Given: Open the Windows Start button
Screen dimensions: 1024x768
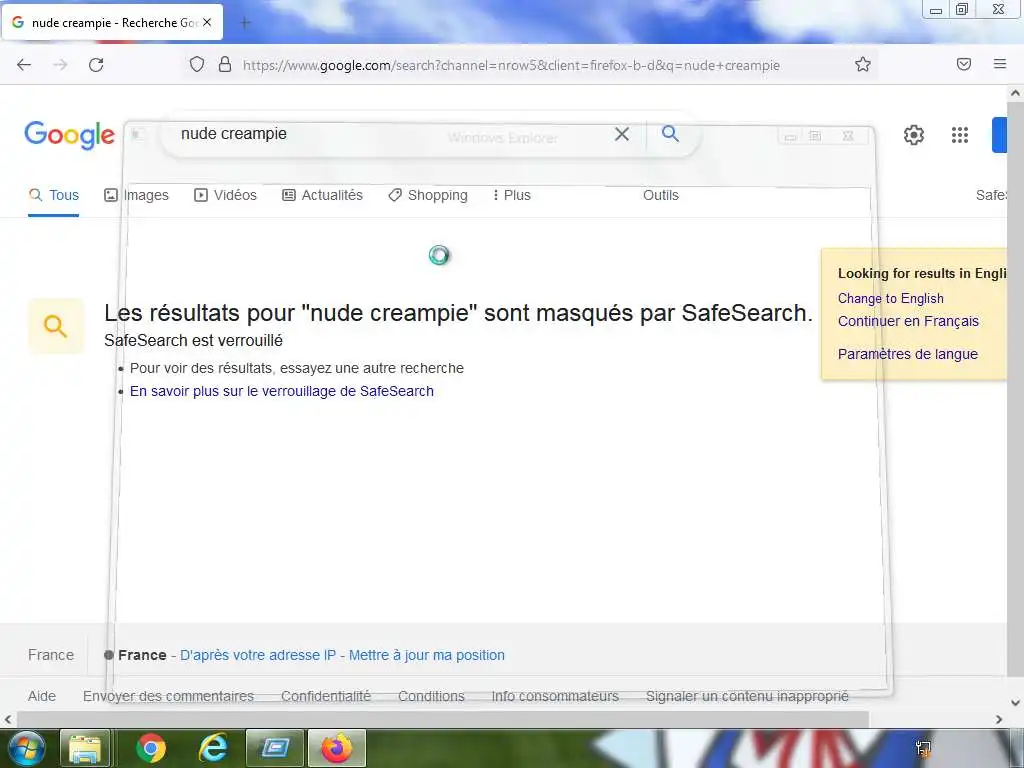Looking at the screenshot, I should click(27, 748).
